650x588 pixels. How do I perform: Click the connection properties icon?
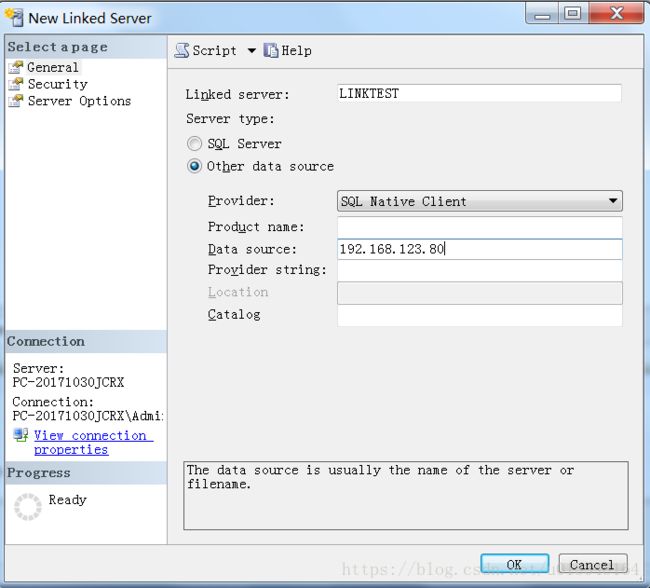(21, 435)
